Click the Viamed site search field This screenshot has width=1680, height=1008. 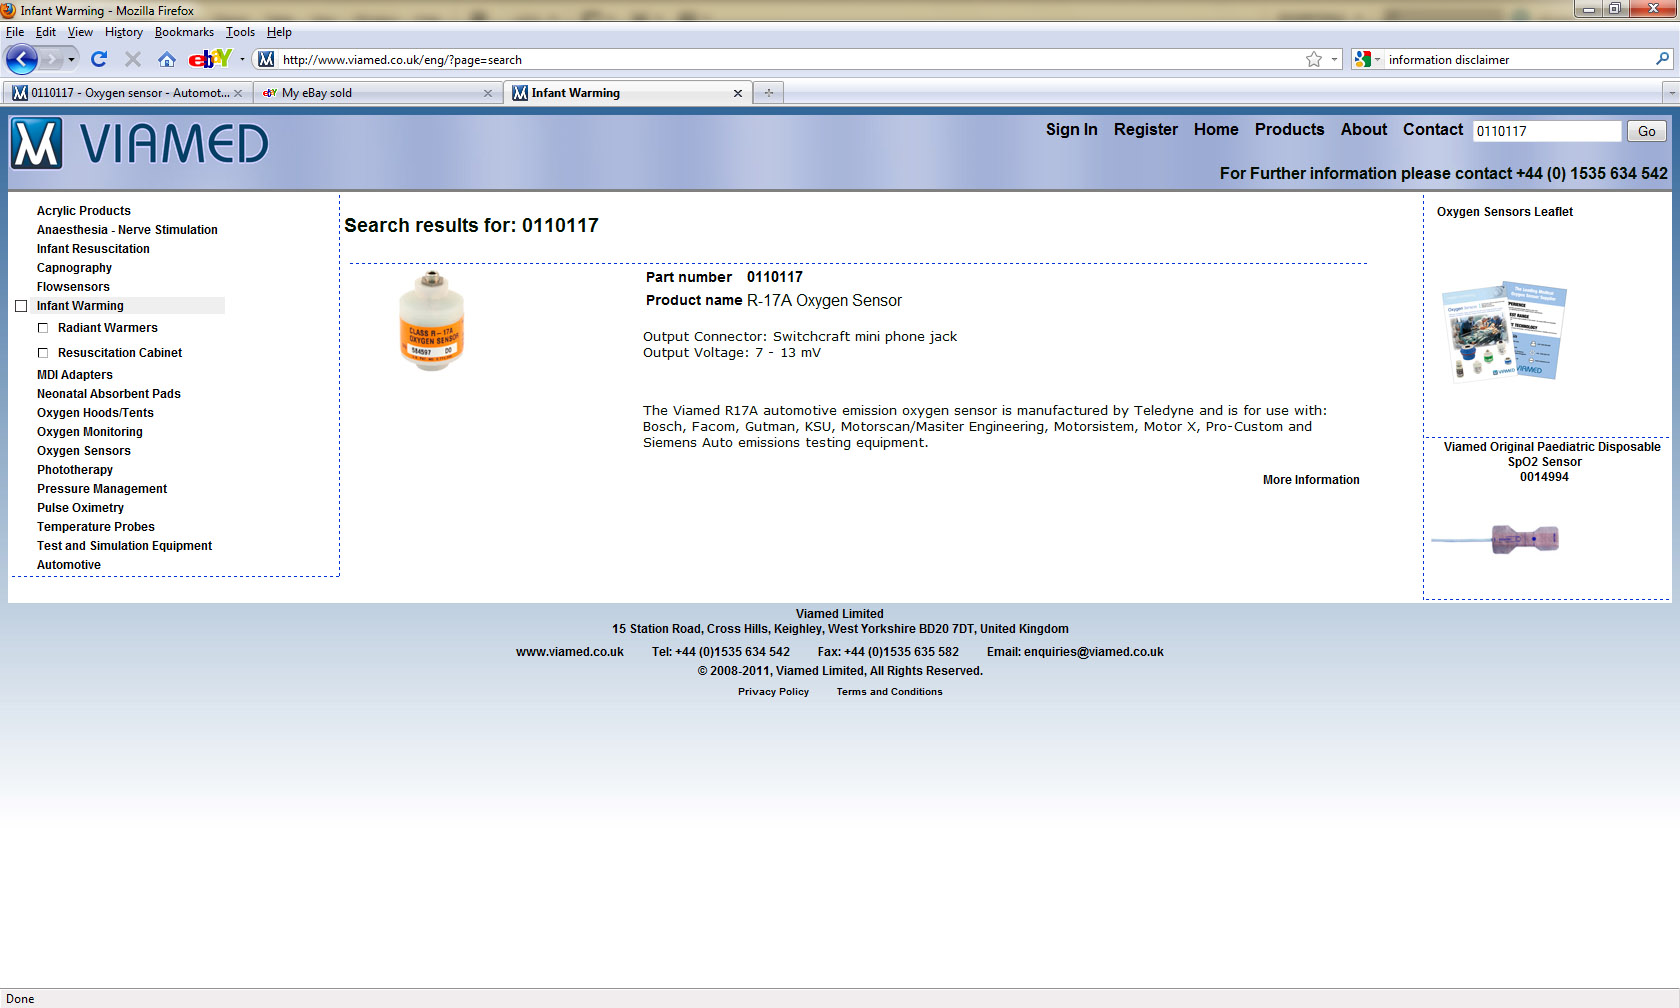pyautogui.click(x=1546, y=131)
